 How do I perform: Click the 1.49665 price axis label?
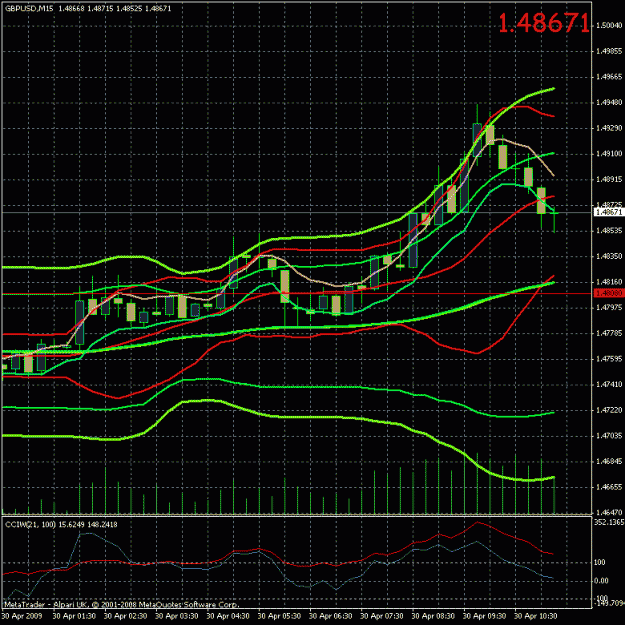pos(609,77)
